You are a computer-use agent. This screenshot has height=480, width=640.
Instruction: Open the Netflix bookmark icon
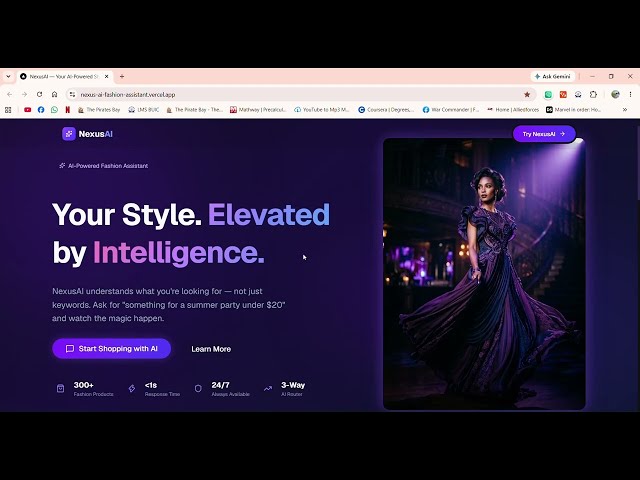pyautogui.click(x=68, y=109)
